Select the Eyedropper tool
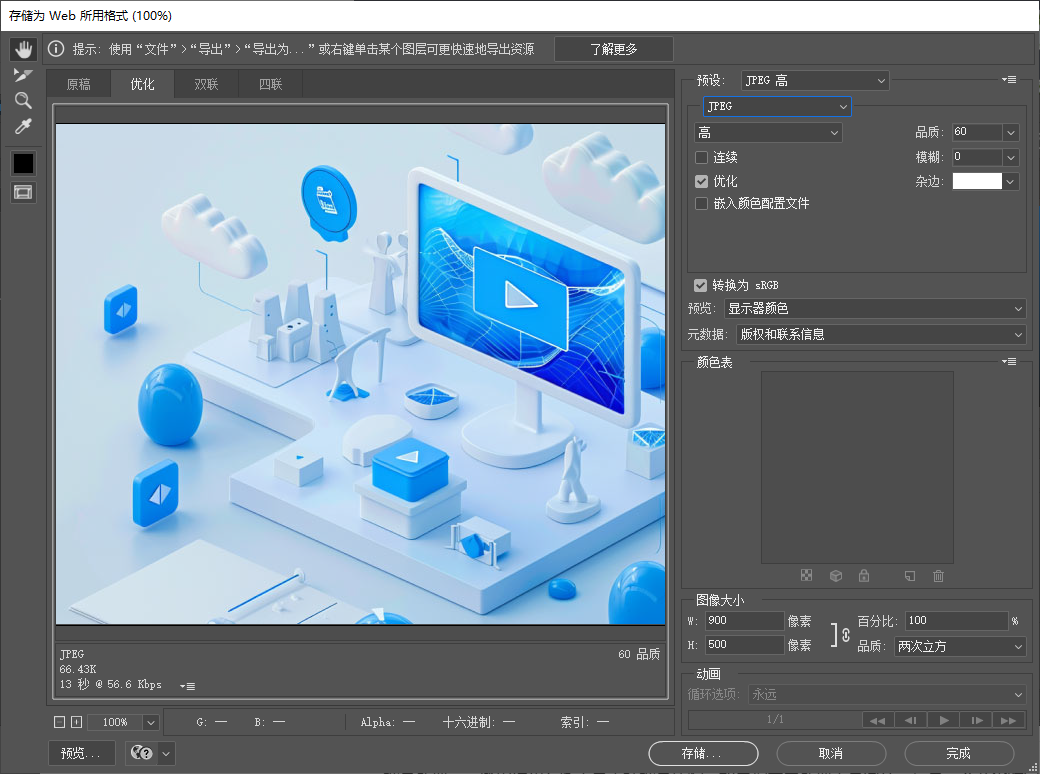The image size is (1040, 774). 23,126
